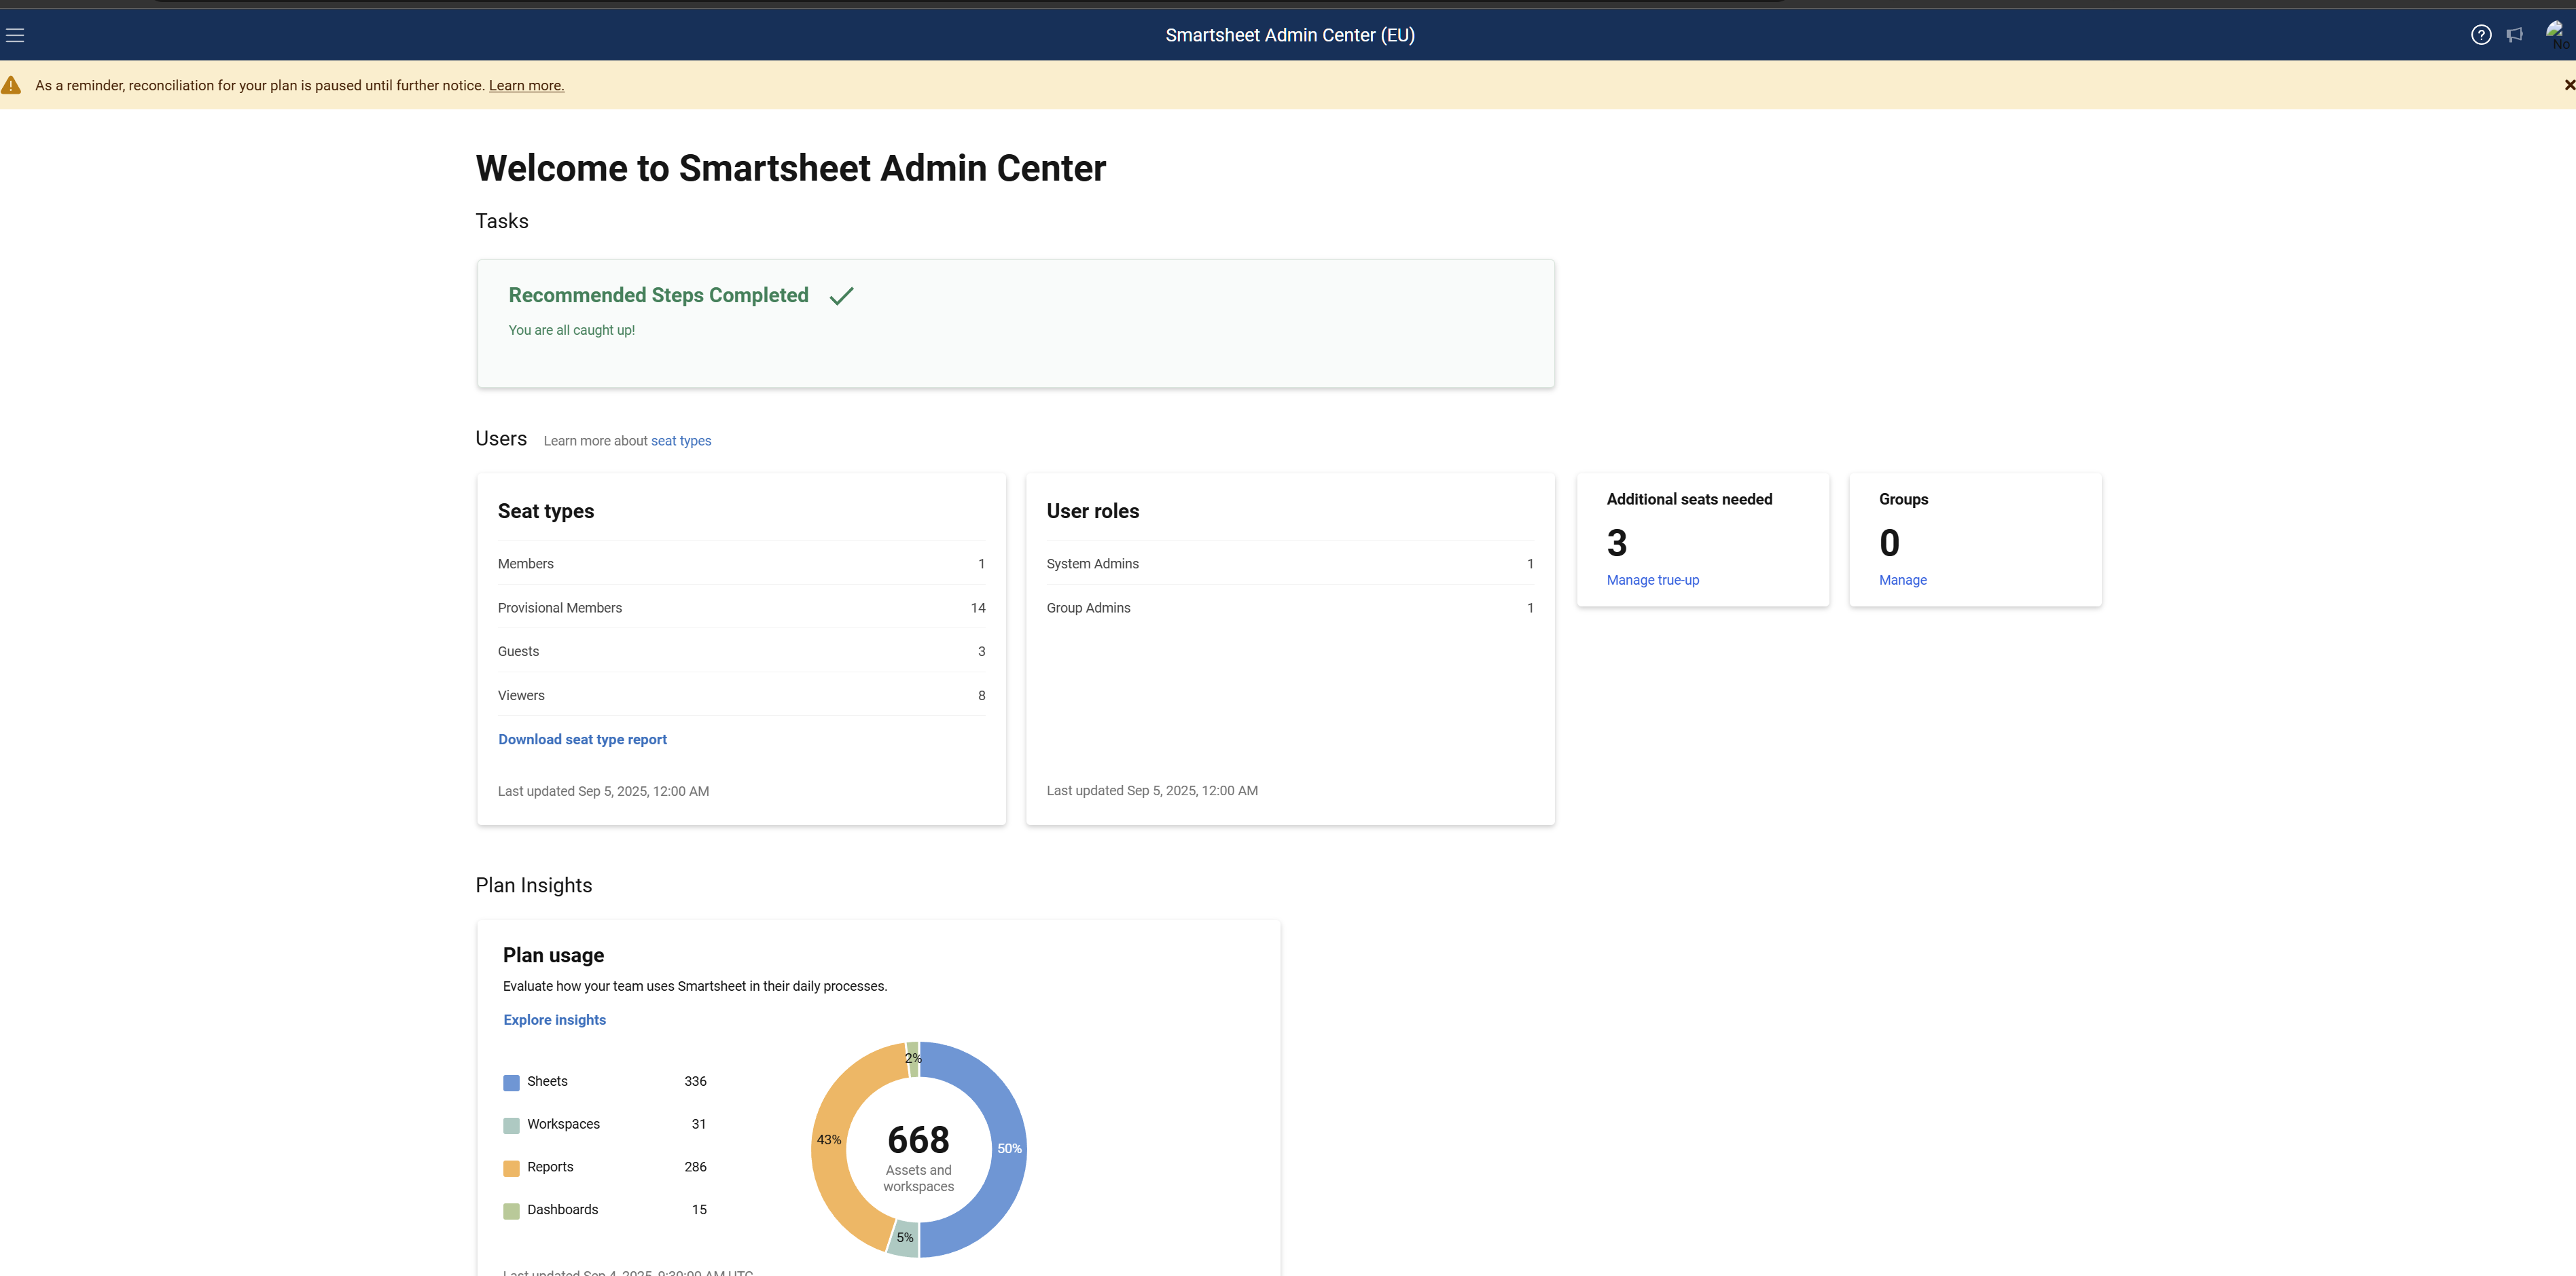Click the Provisional Members count 14
This screenshot has width=2576, height=1276.
point(978,608)
